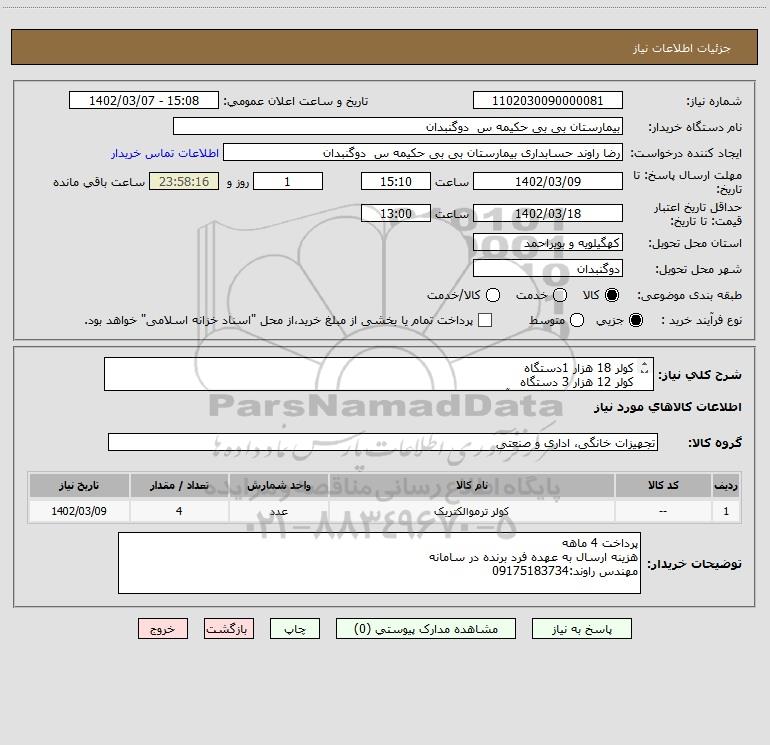This screenshot has height=745, width=770.
Task: Choose the متوسط purchase type radio
Action: [x=577, y=320]
